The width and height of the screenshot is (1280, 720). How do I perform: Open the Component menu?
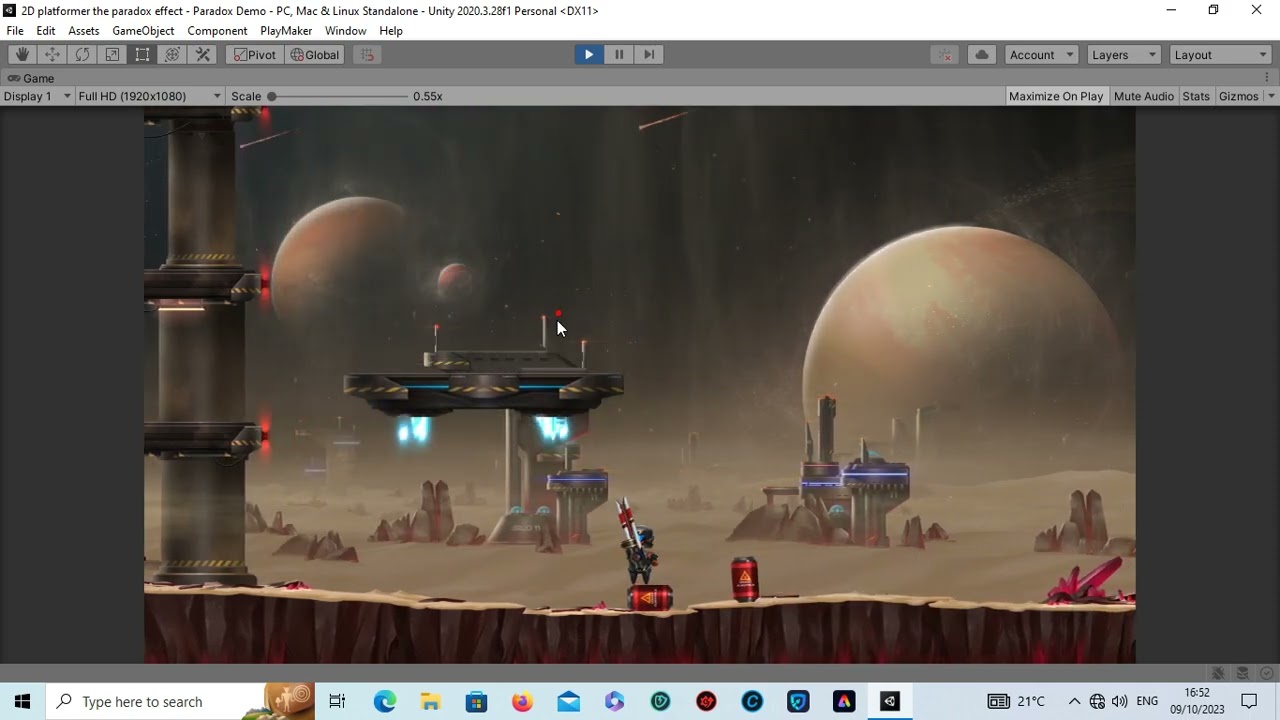[x=217, y=31]
